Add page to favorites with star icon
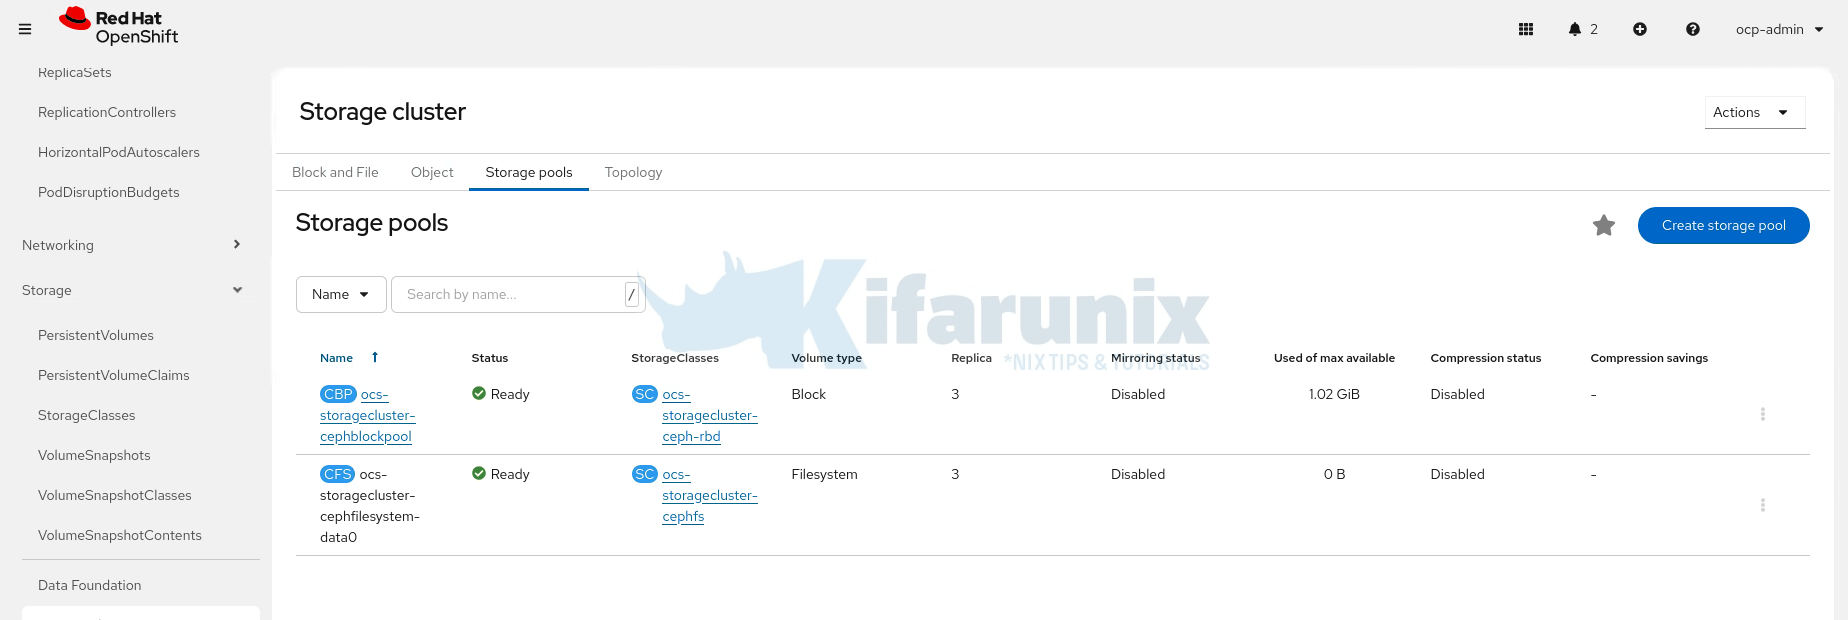The height and width of the screenshot is (620, 1848). click(x=1604, y=225)
